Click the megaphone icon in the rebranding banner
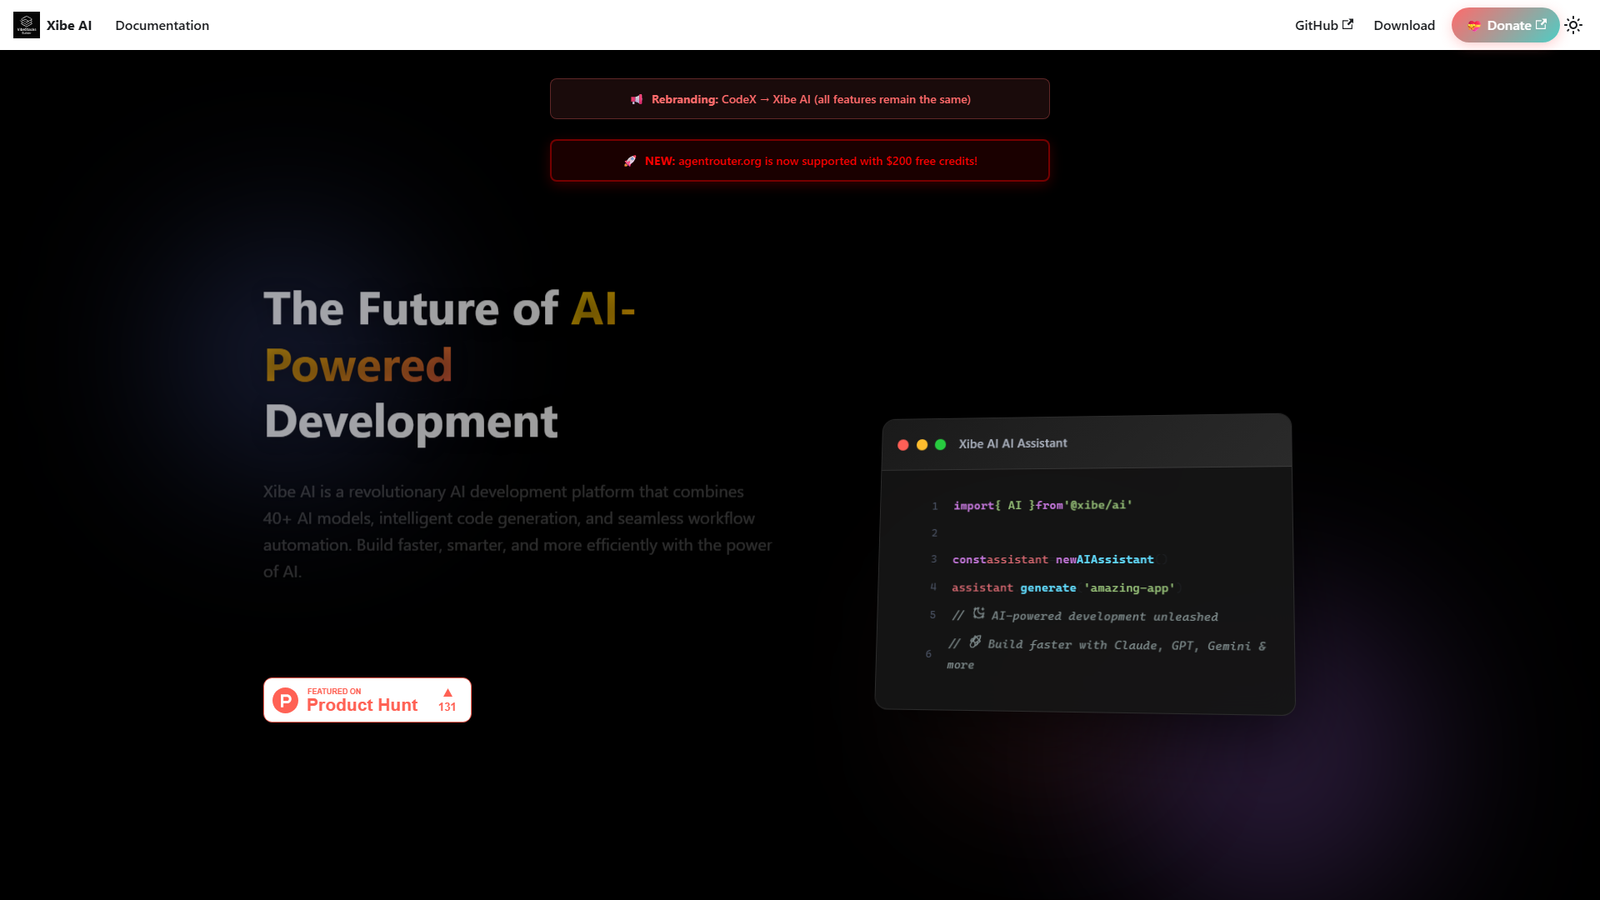 637,99
